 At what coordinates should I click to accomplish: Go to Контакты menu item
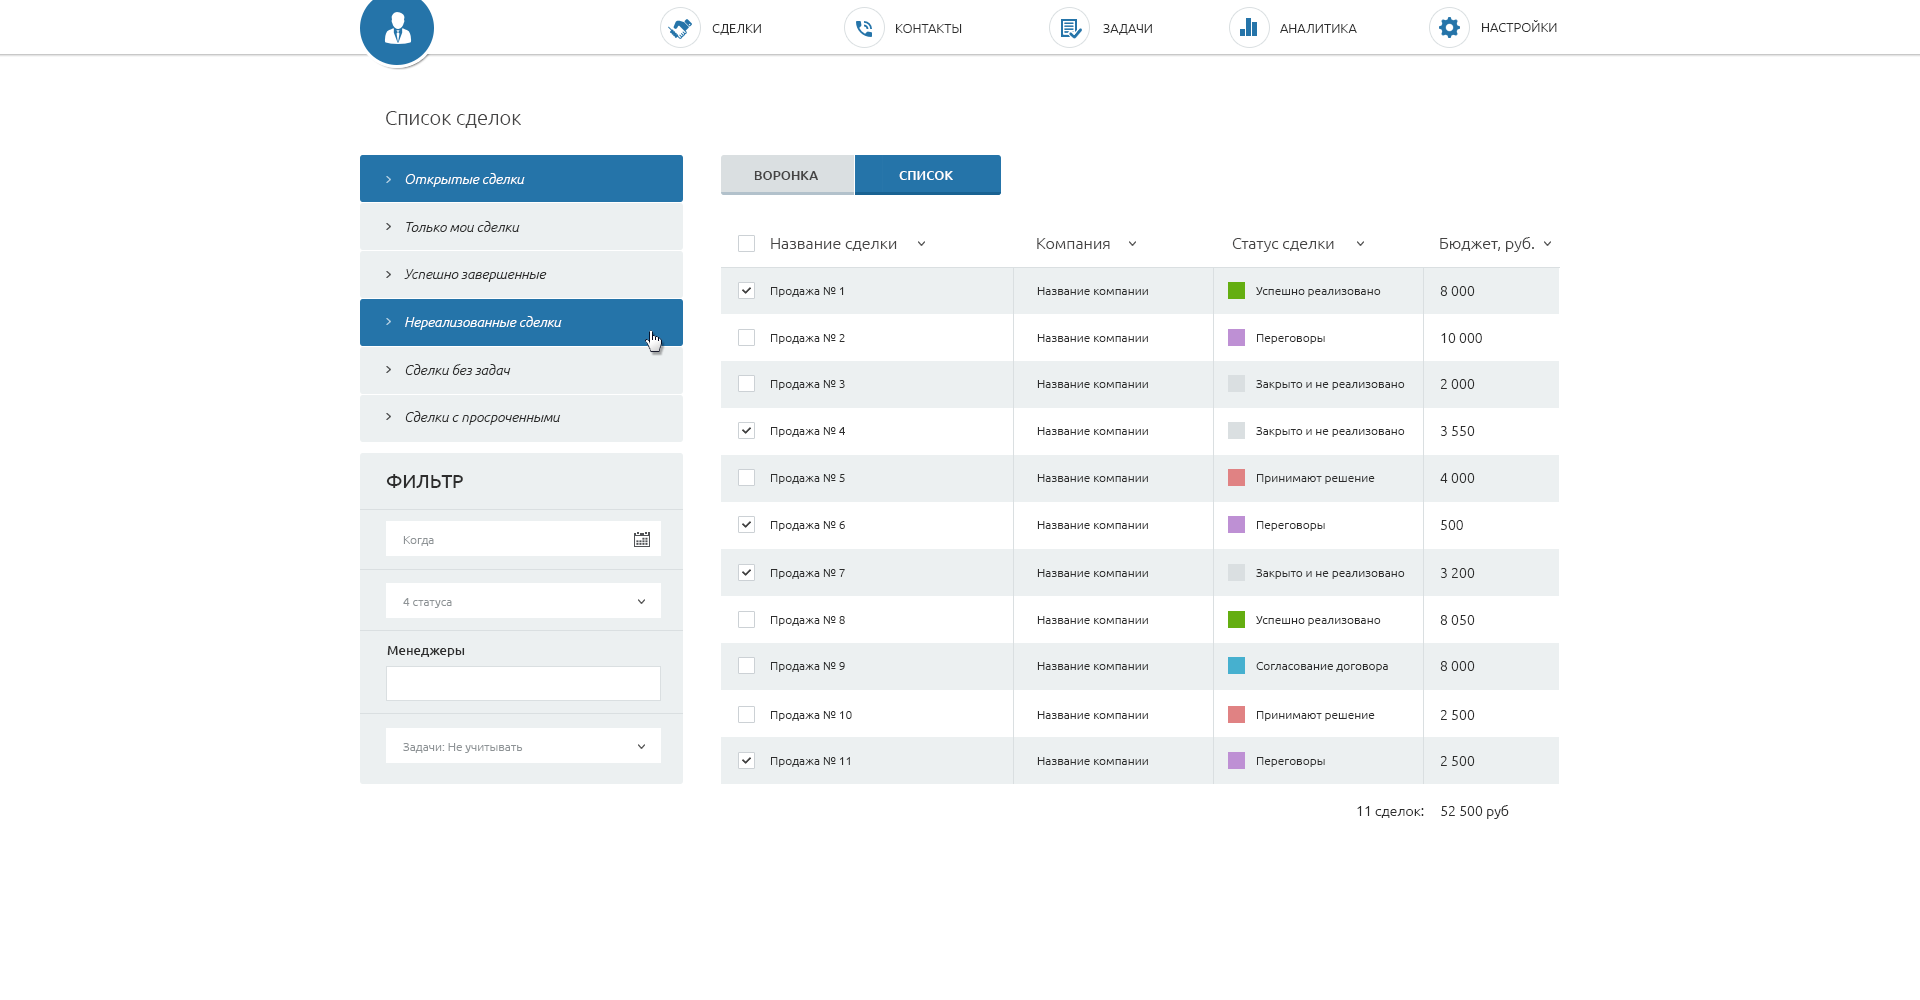928,28
